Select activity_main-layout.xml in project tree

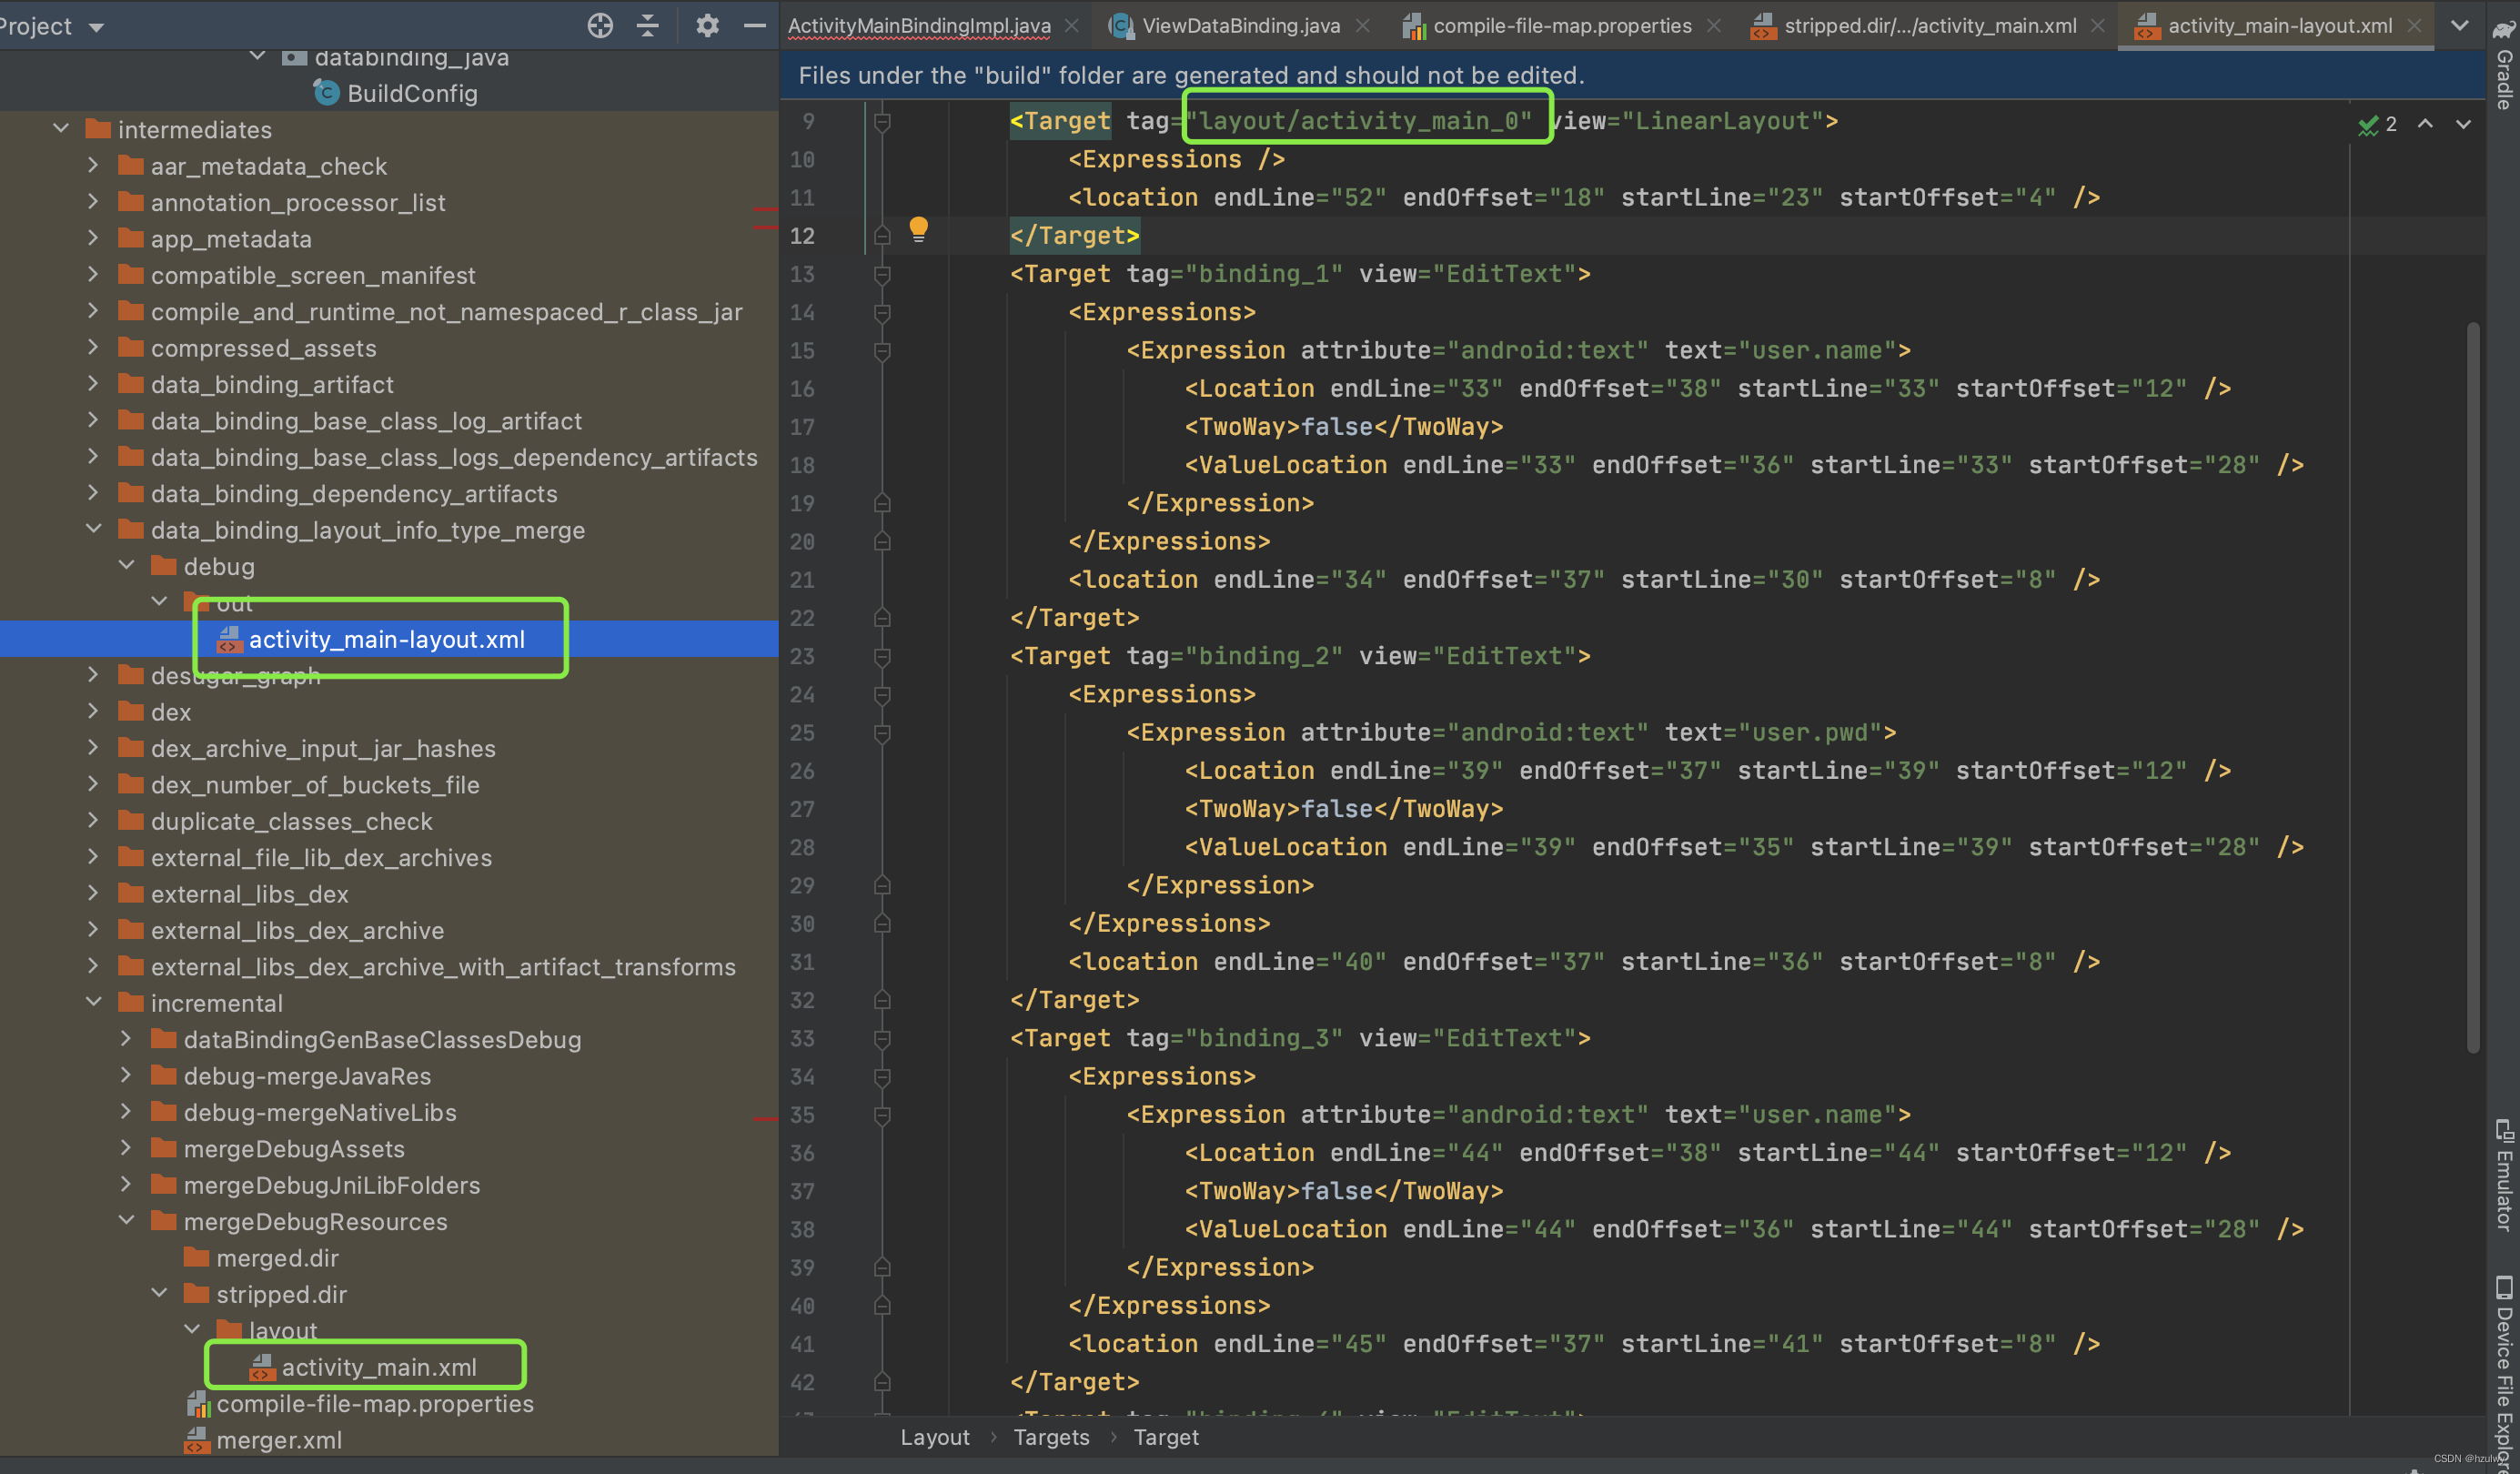coord(387,639)
